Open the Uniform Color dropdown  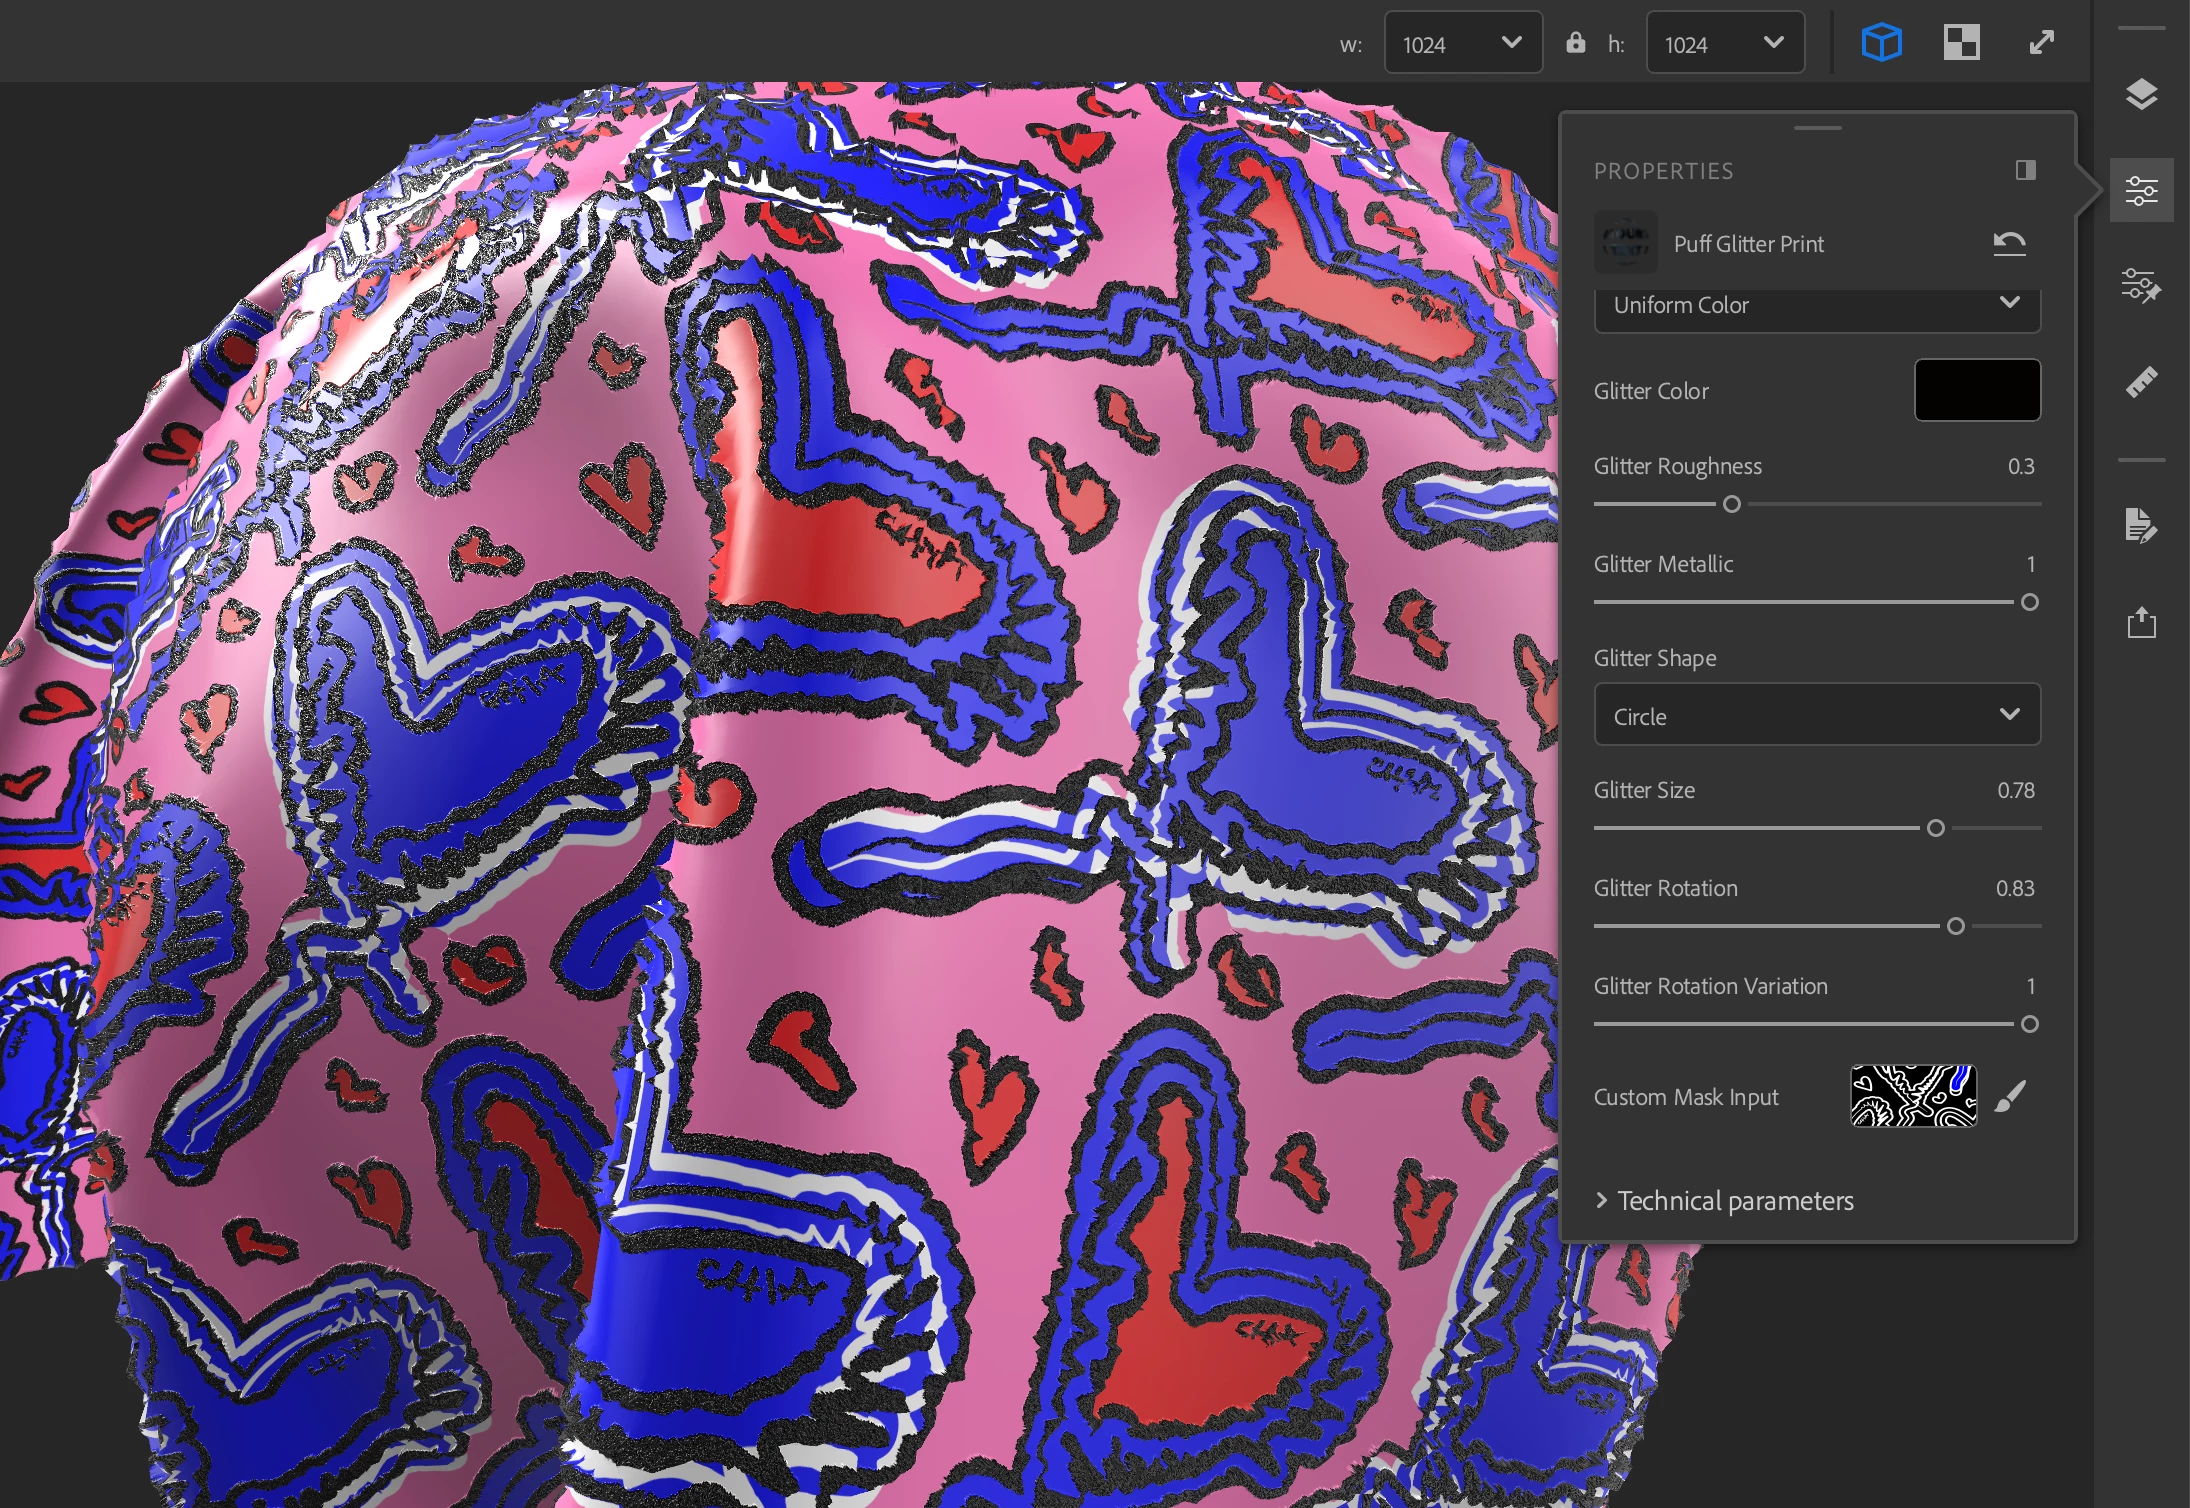point(1816,305)
